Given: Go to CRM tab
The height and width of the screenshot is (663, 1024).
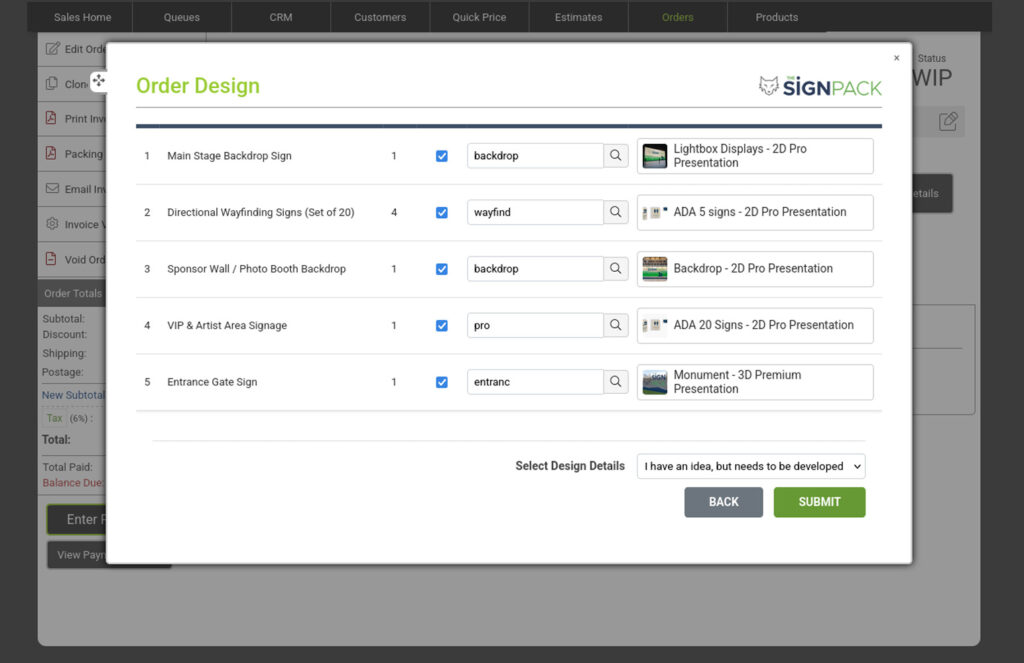Looking at the screenshot, I should (281, 17).
